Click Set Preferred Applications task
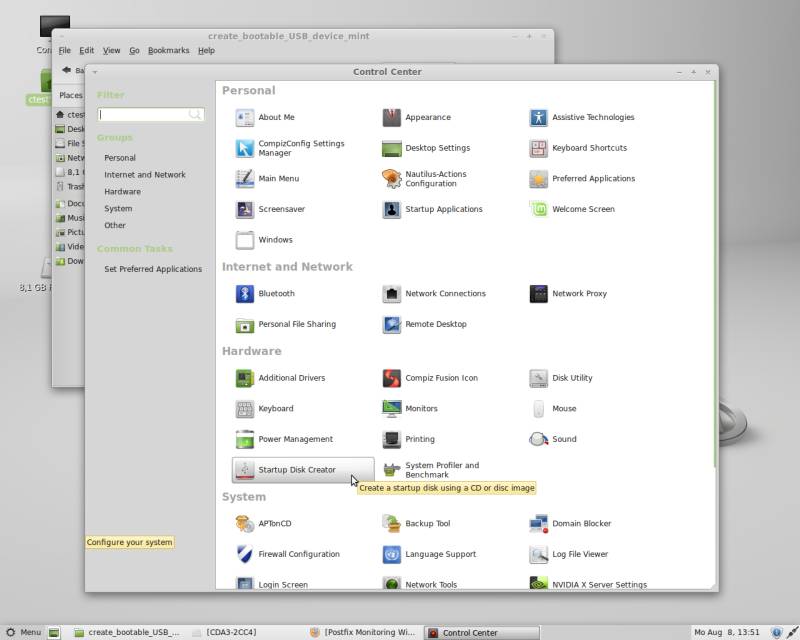The width and height of the screenshot is (800, 640). point(153,269)
